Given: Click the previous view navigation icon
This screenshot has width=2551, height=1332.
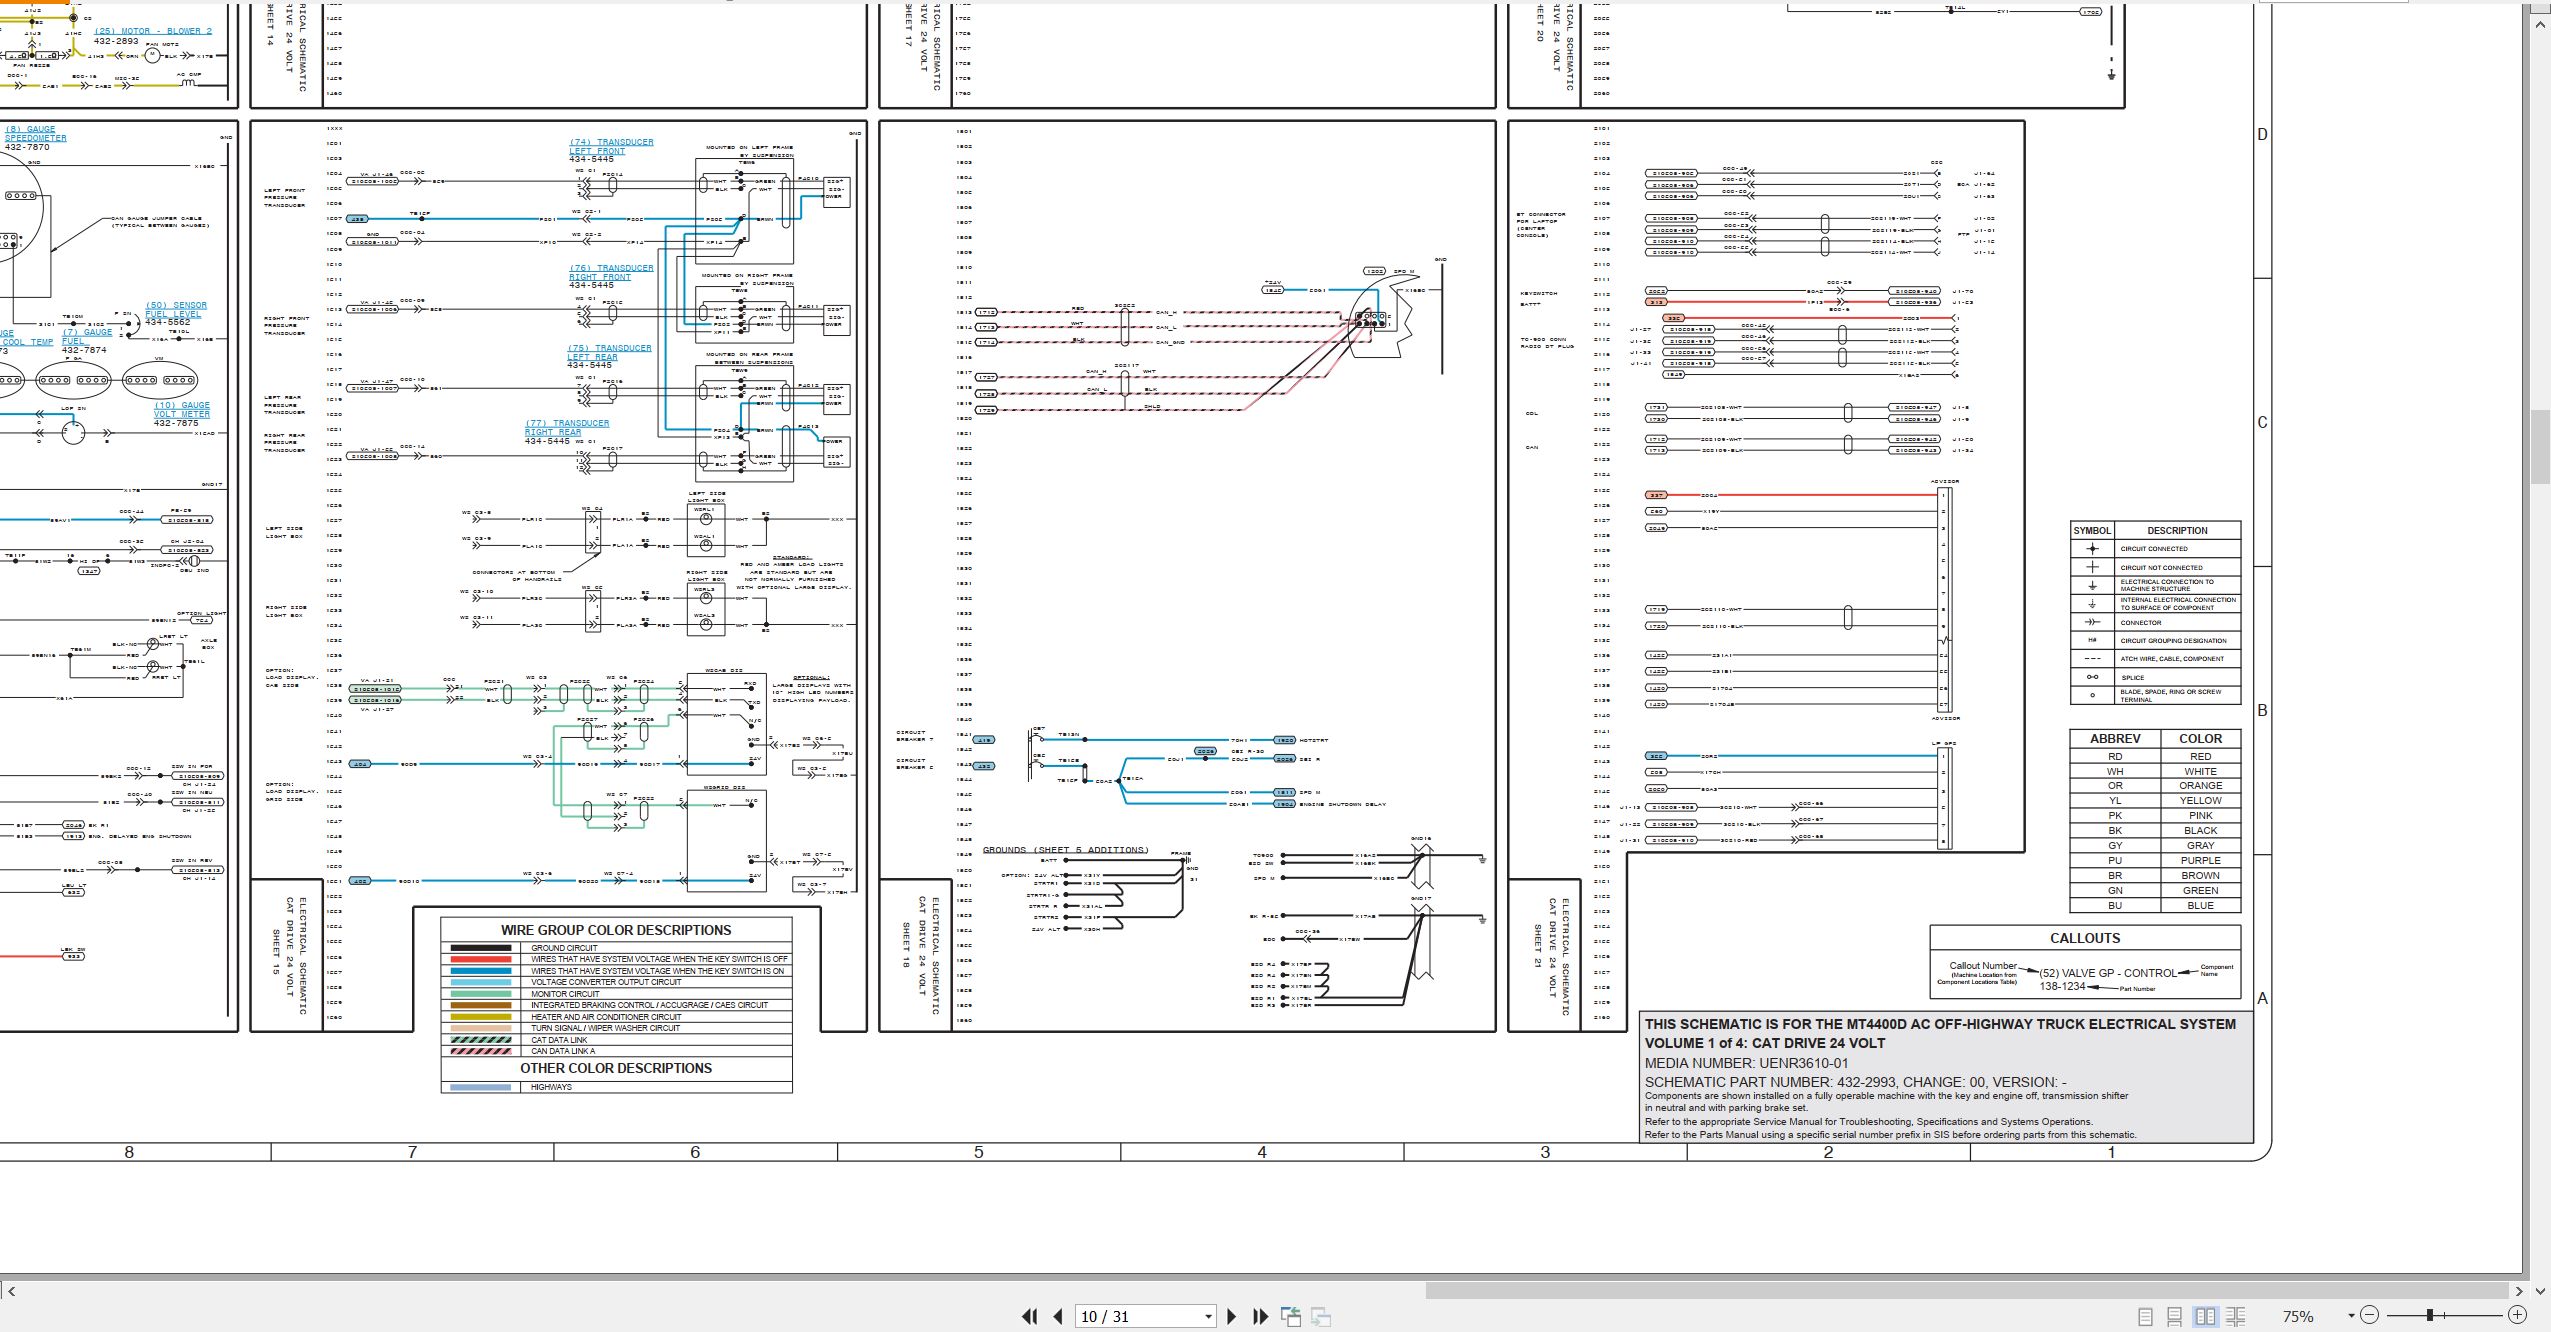Looking at the screenshot, I should point(1291,1316).
